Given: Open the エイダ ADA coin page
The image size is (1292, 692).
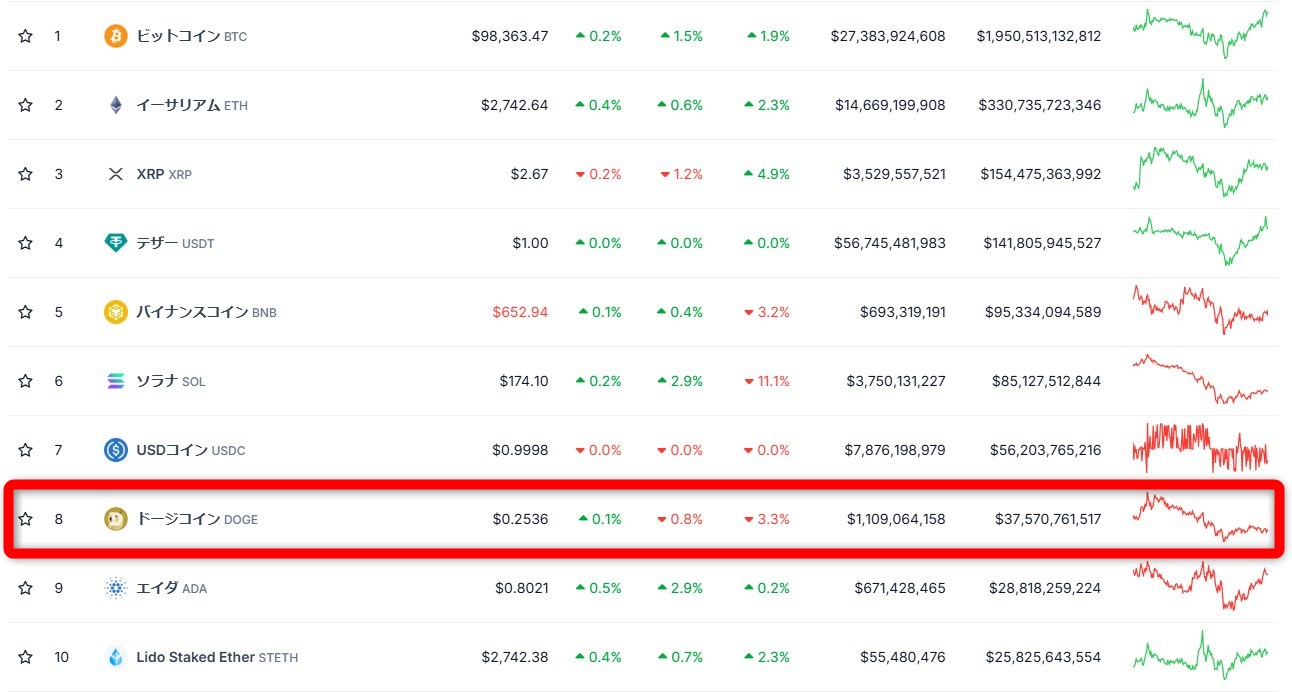Looking at the screenshot, I should [172, 588].
